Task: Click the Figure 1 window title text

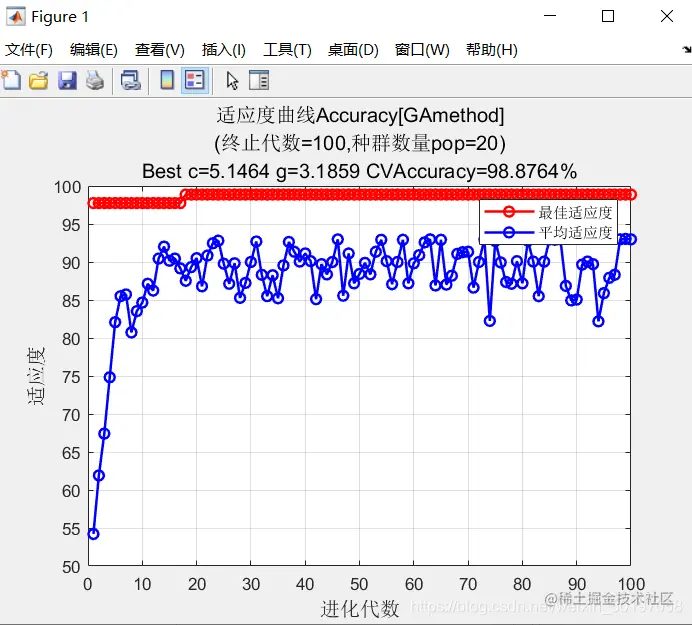Action: (x=60, y=17)
